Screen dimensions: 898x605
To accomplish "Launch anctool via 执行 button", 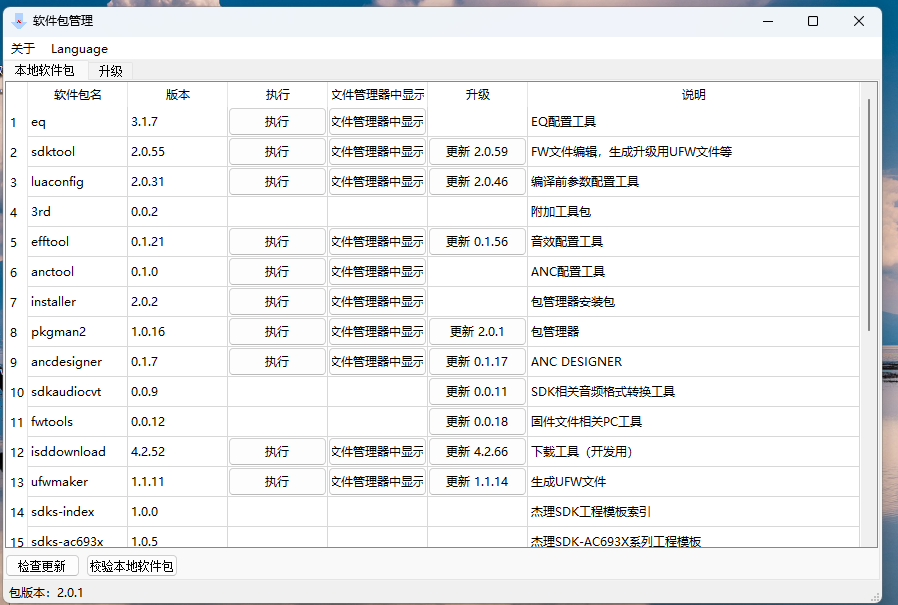I will (277, 272).
